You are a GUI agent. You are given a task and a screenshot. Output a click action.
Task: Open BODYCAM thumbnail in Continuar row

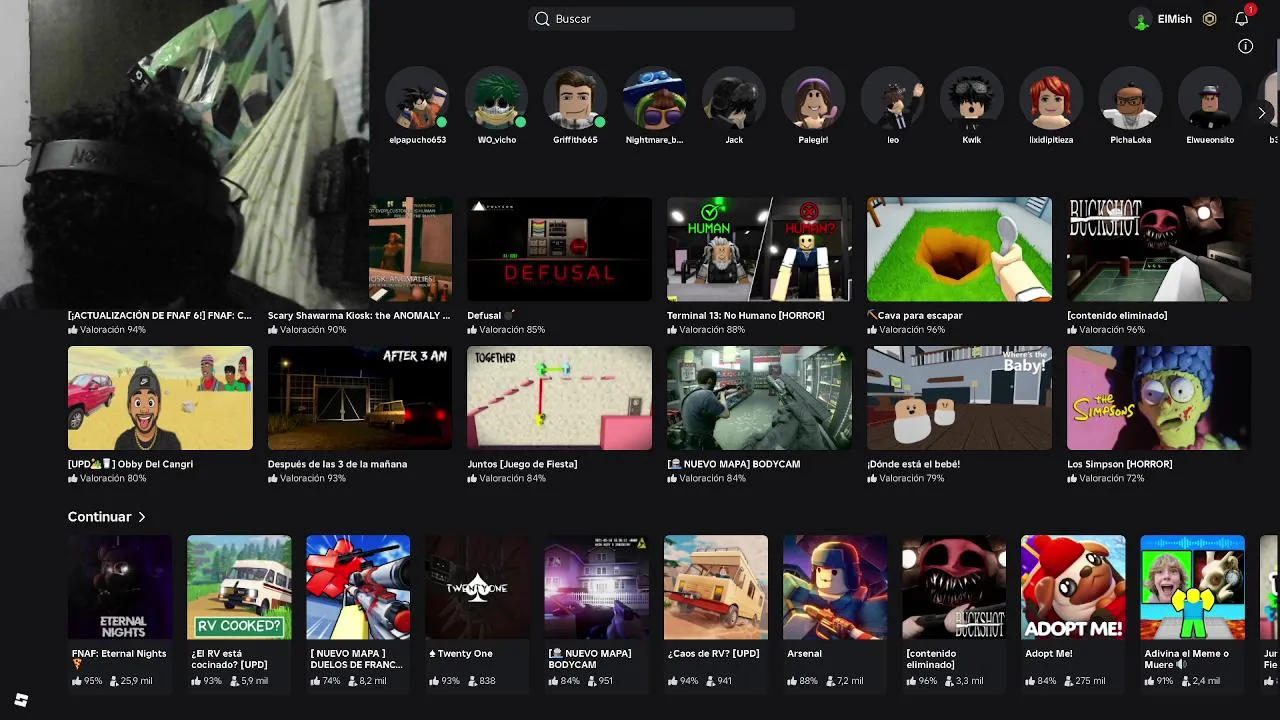(596, 587)
